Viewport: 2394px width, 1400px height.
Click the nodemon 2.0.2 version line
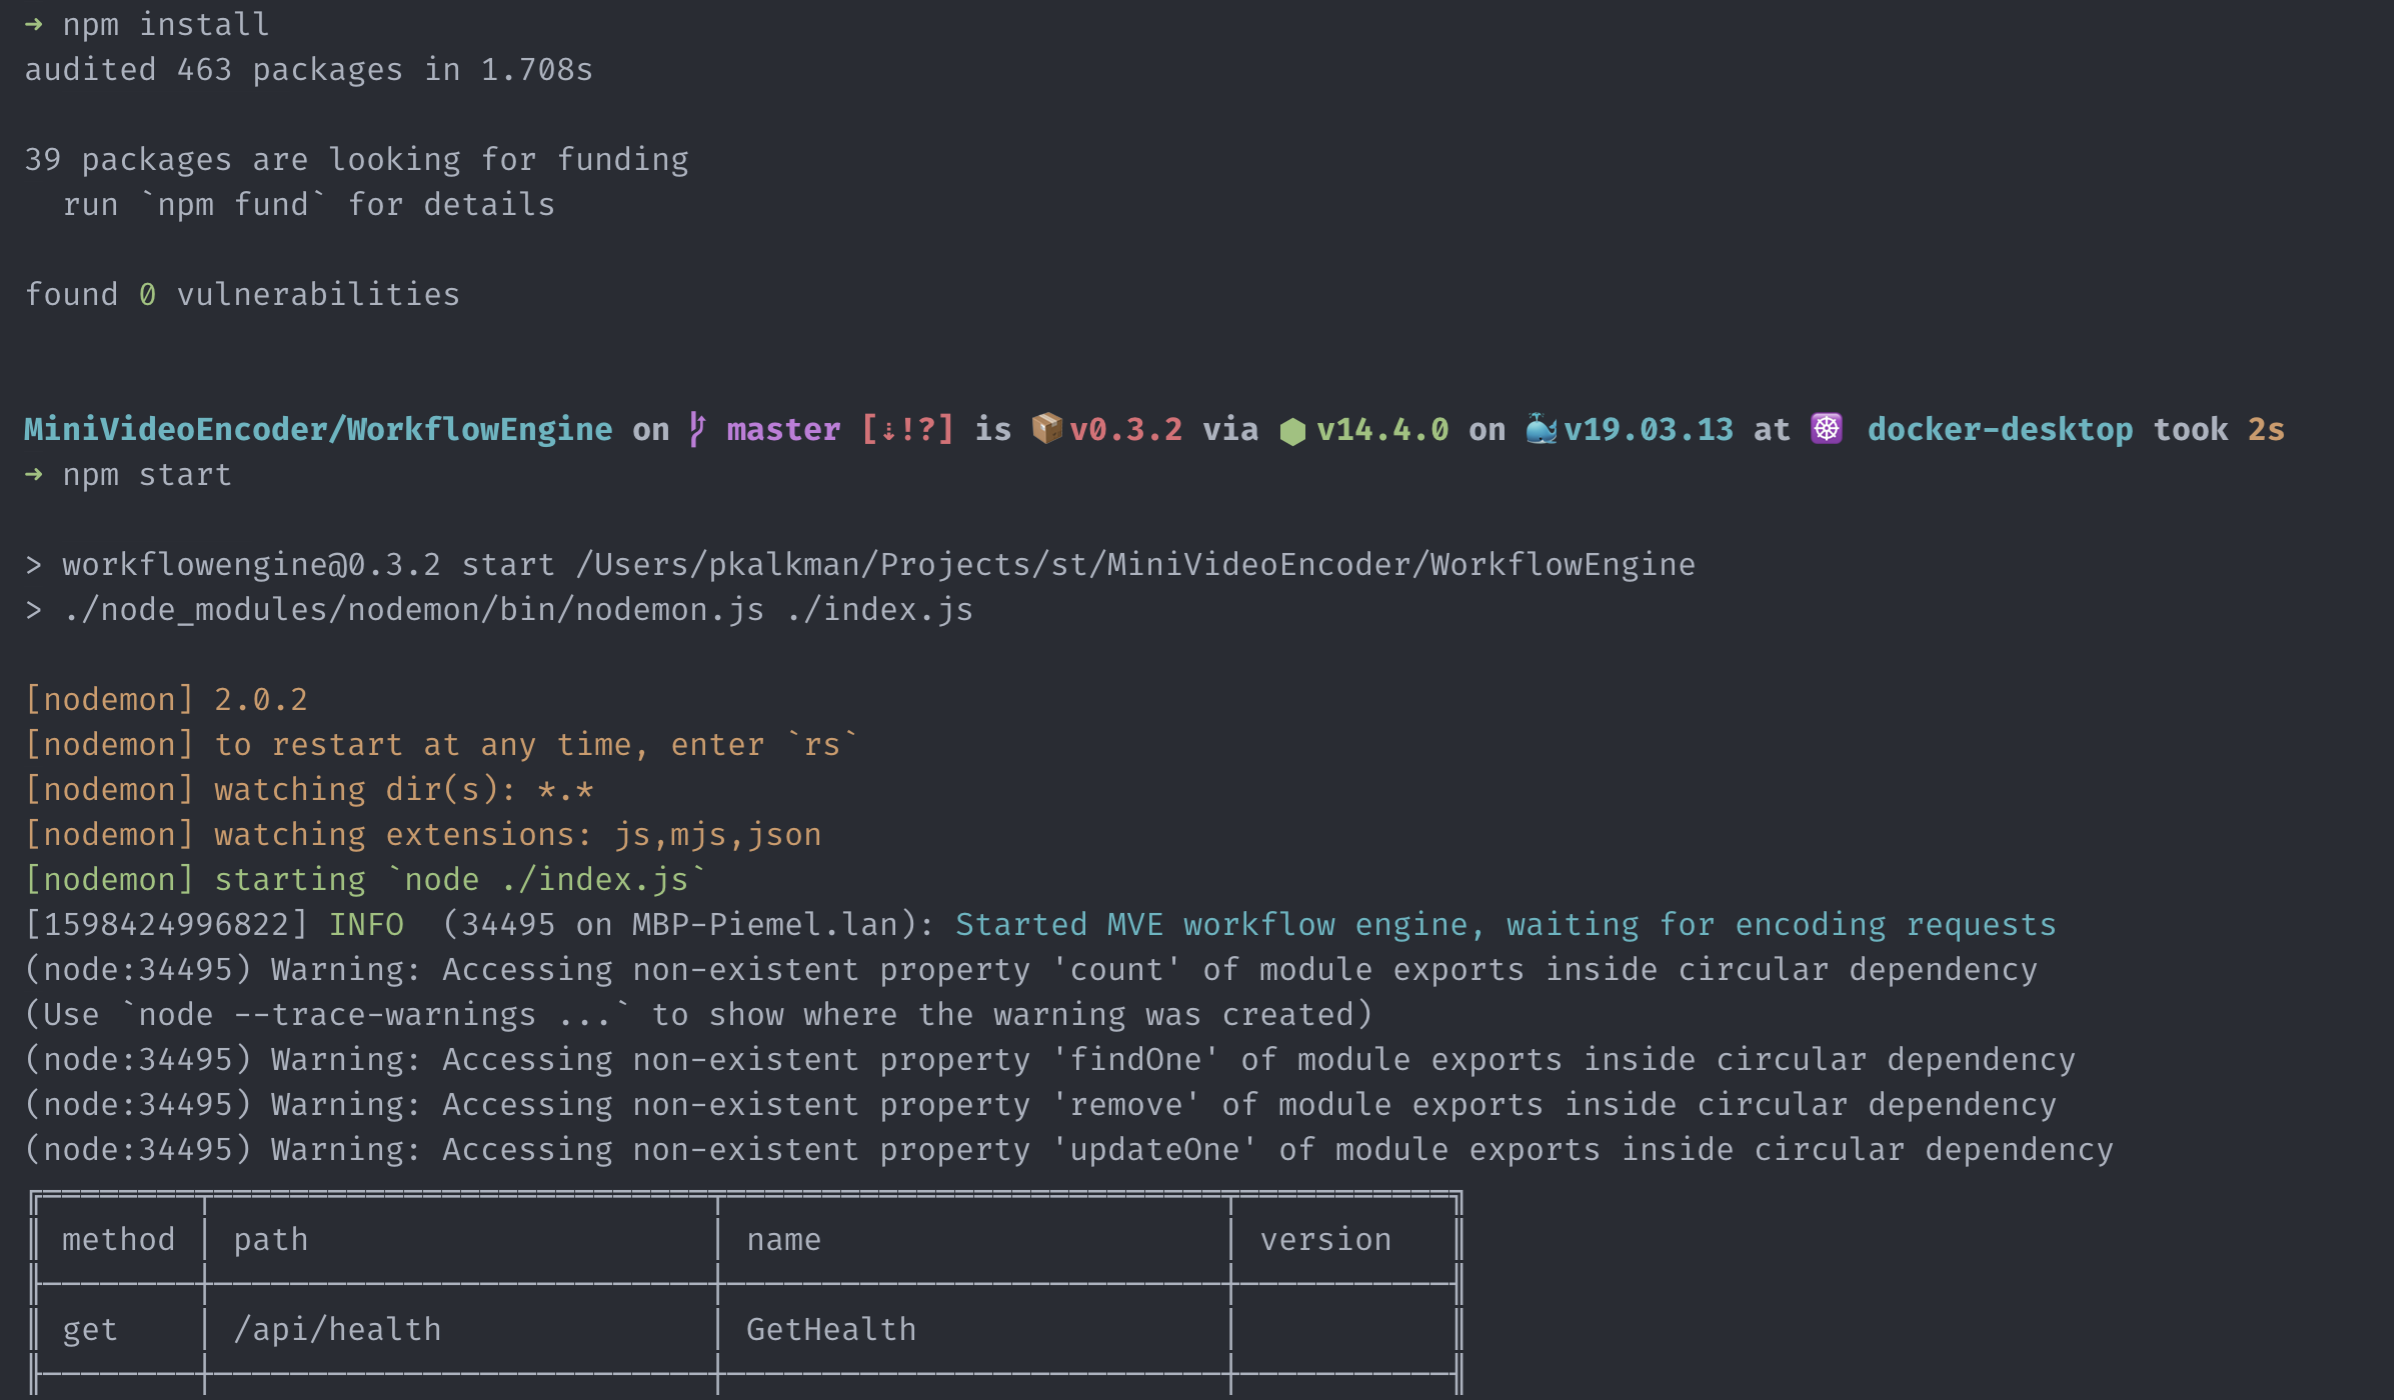166,699
